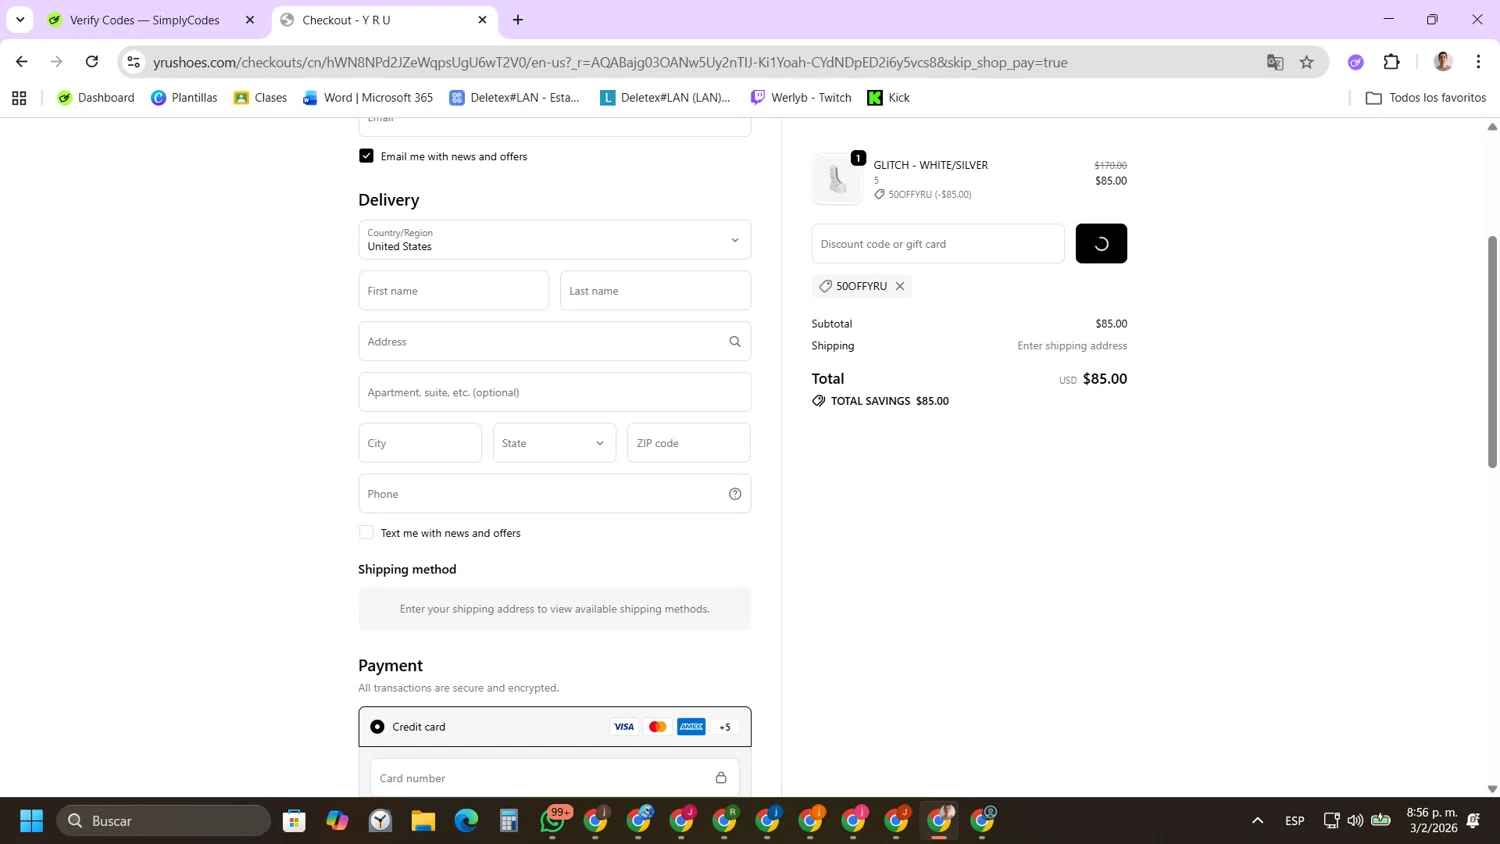The height and width of the screenshot is (844, 1500).
Task: Open the Chrome profile avatar
Action: (x=1443, y=62)
